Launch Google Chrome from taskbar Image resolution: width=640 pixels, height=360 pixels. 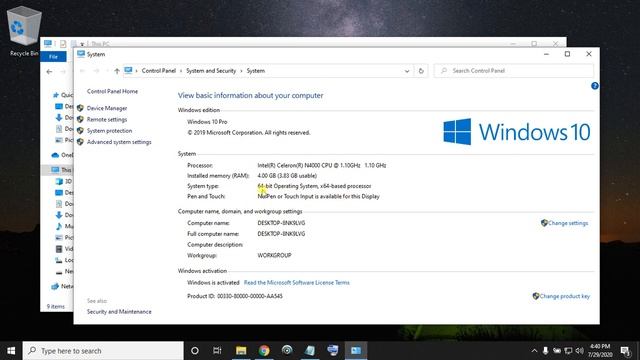pyautogui.click(x=264, y=351)
